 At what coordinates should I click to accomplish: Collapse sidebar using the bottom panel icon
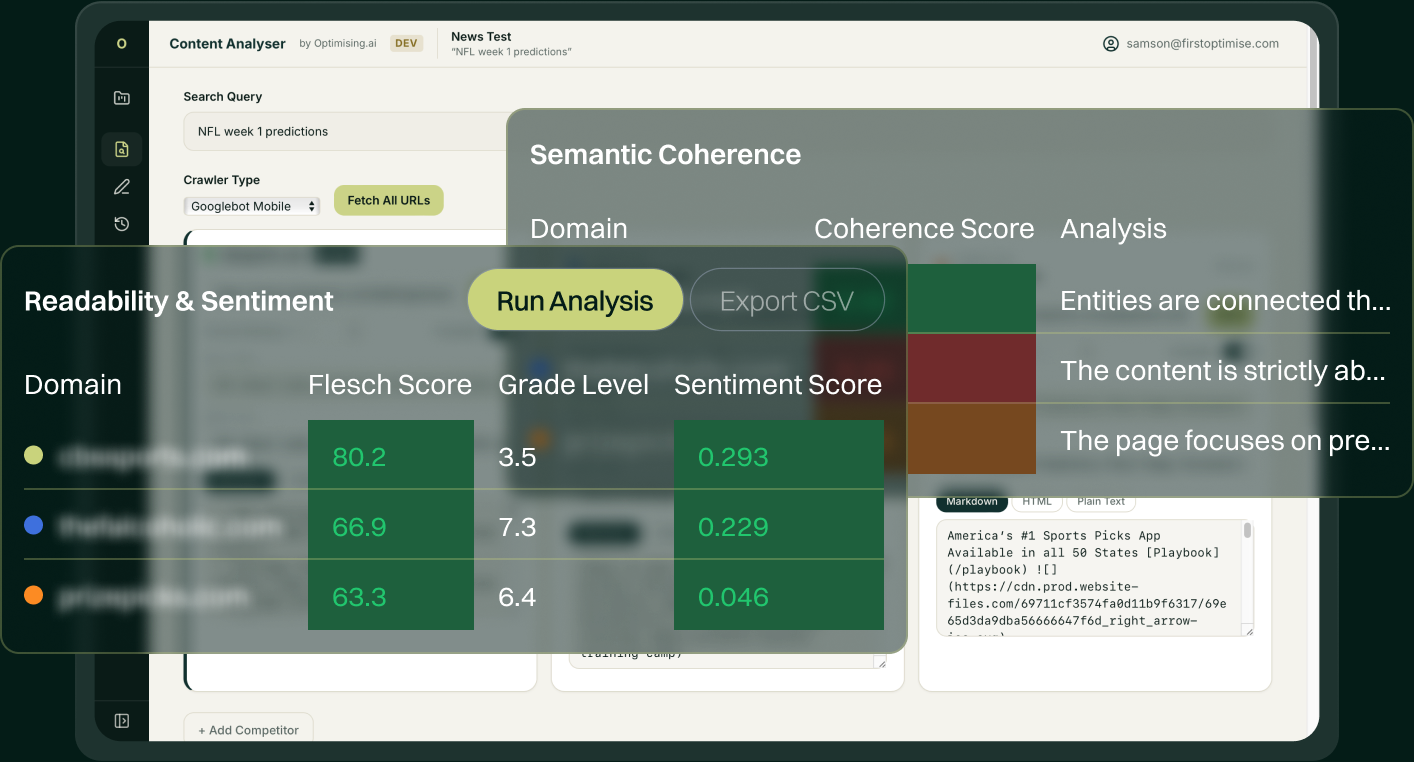[x=122, y=721]
